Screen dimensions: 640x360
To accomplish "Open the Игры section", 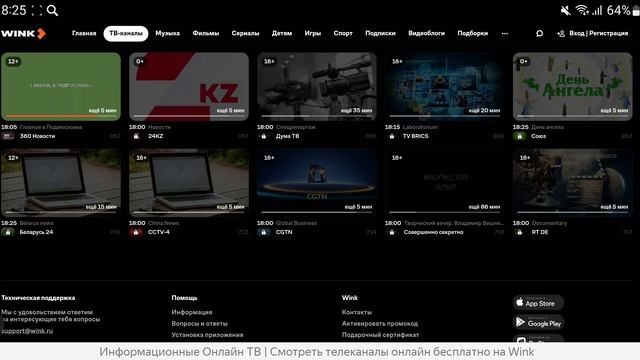I will tap(313, 33).
